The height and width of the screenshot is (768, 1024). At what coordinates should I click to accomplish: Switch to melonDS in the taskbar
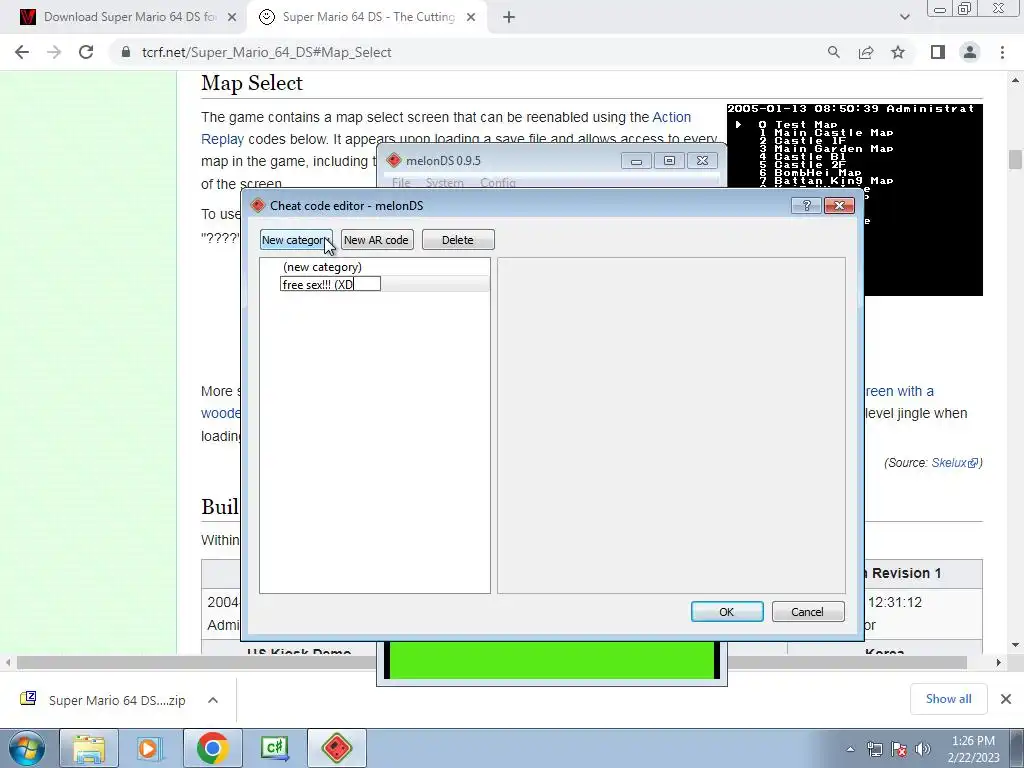(336, 748)
